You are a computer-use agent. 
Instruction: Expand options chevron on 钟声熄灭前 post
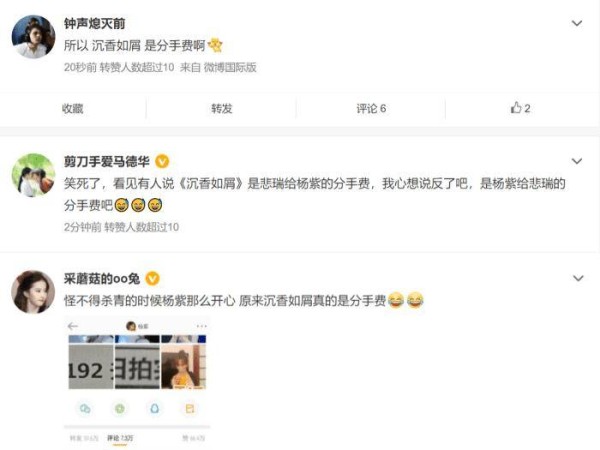(577, 23)
